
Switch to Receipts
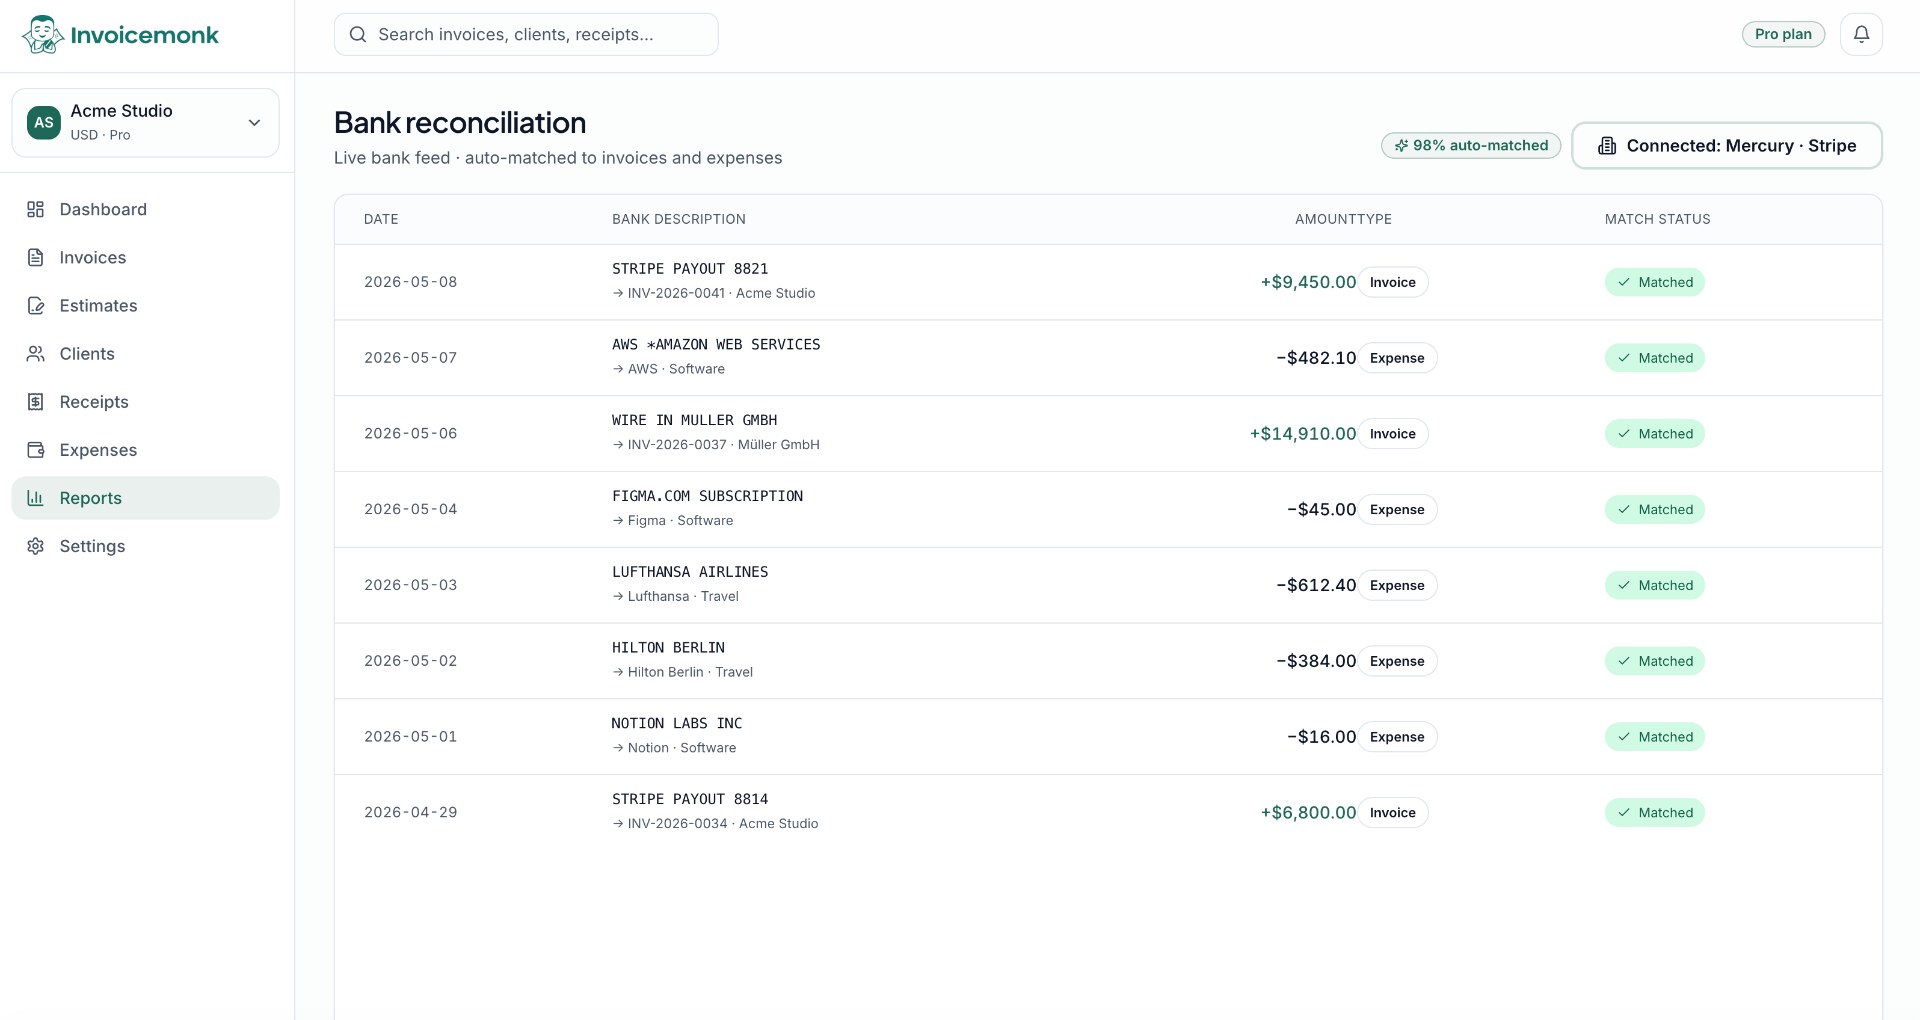(146, 401)
